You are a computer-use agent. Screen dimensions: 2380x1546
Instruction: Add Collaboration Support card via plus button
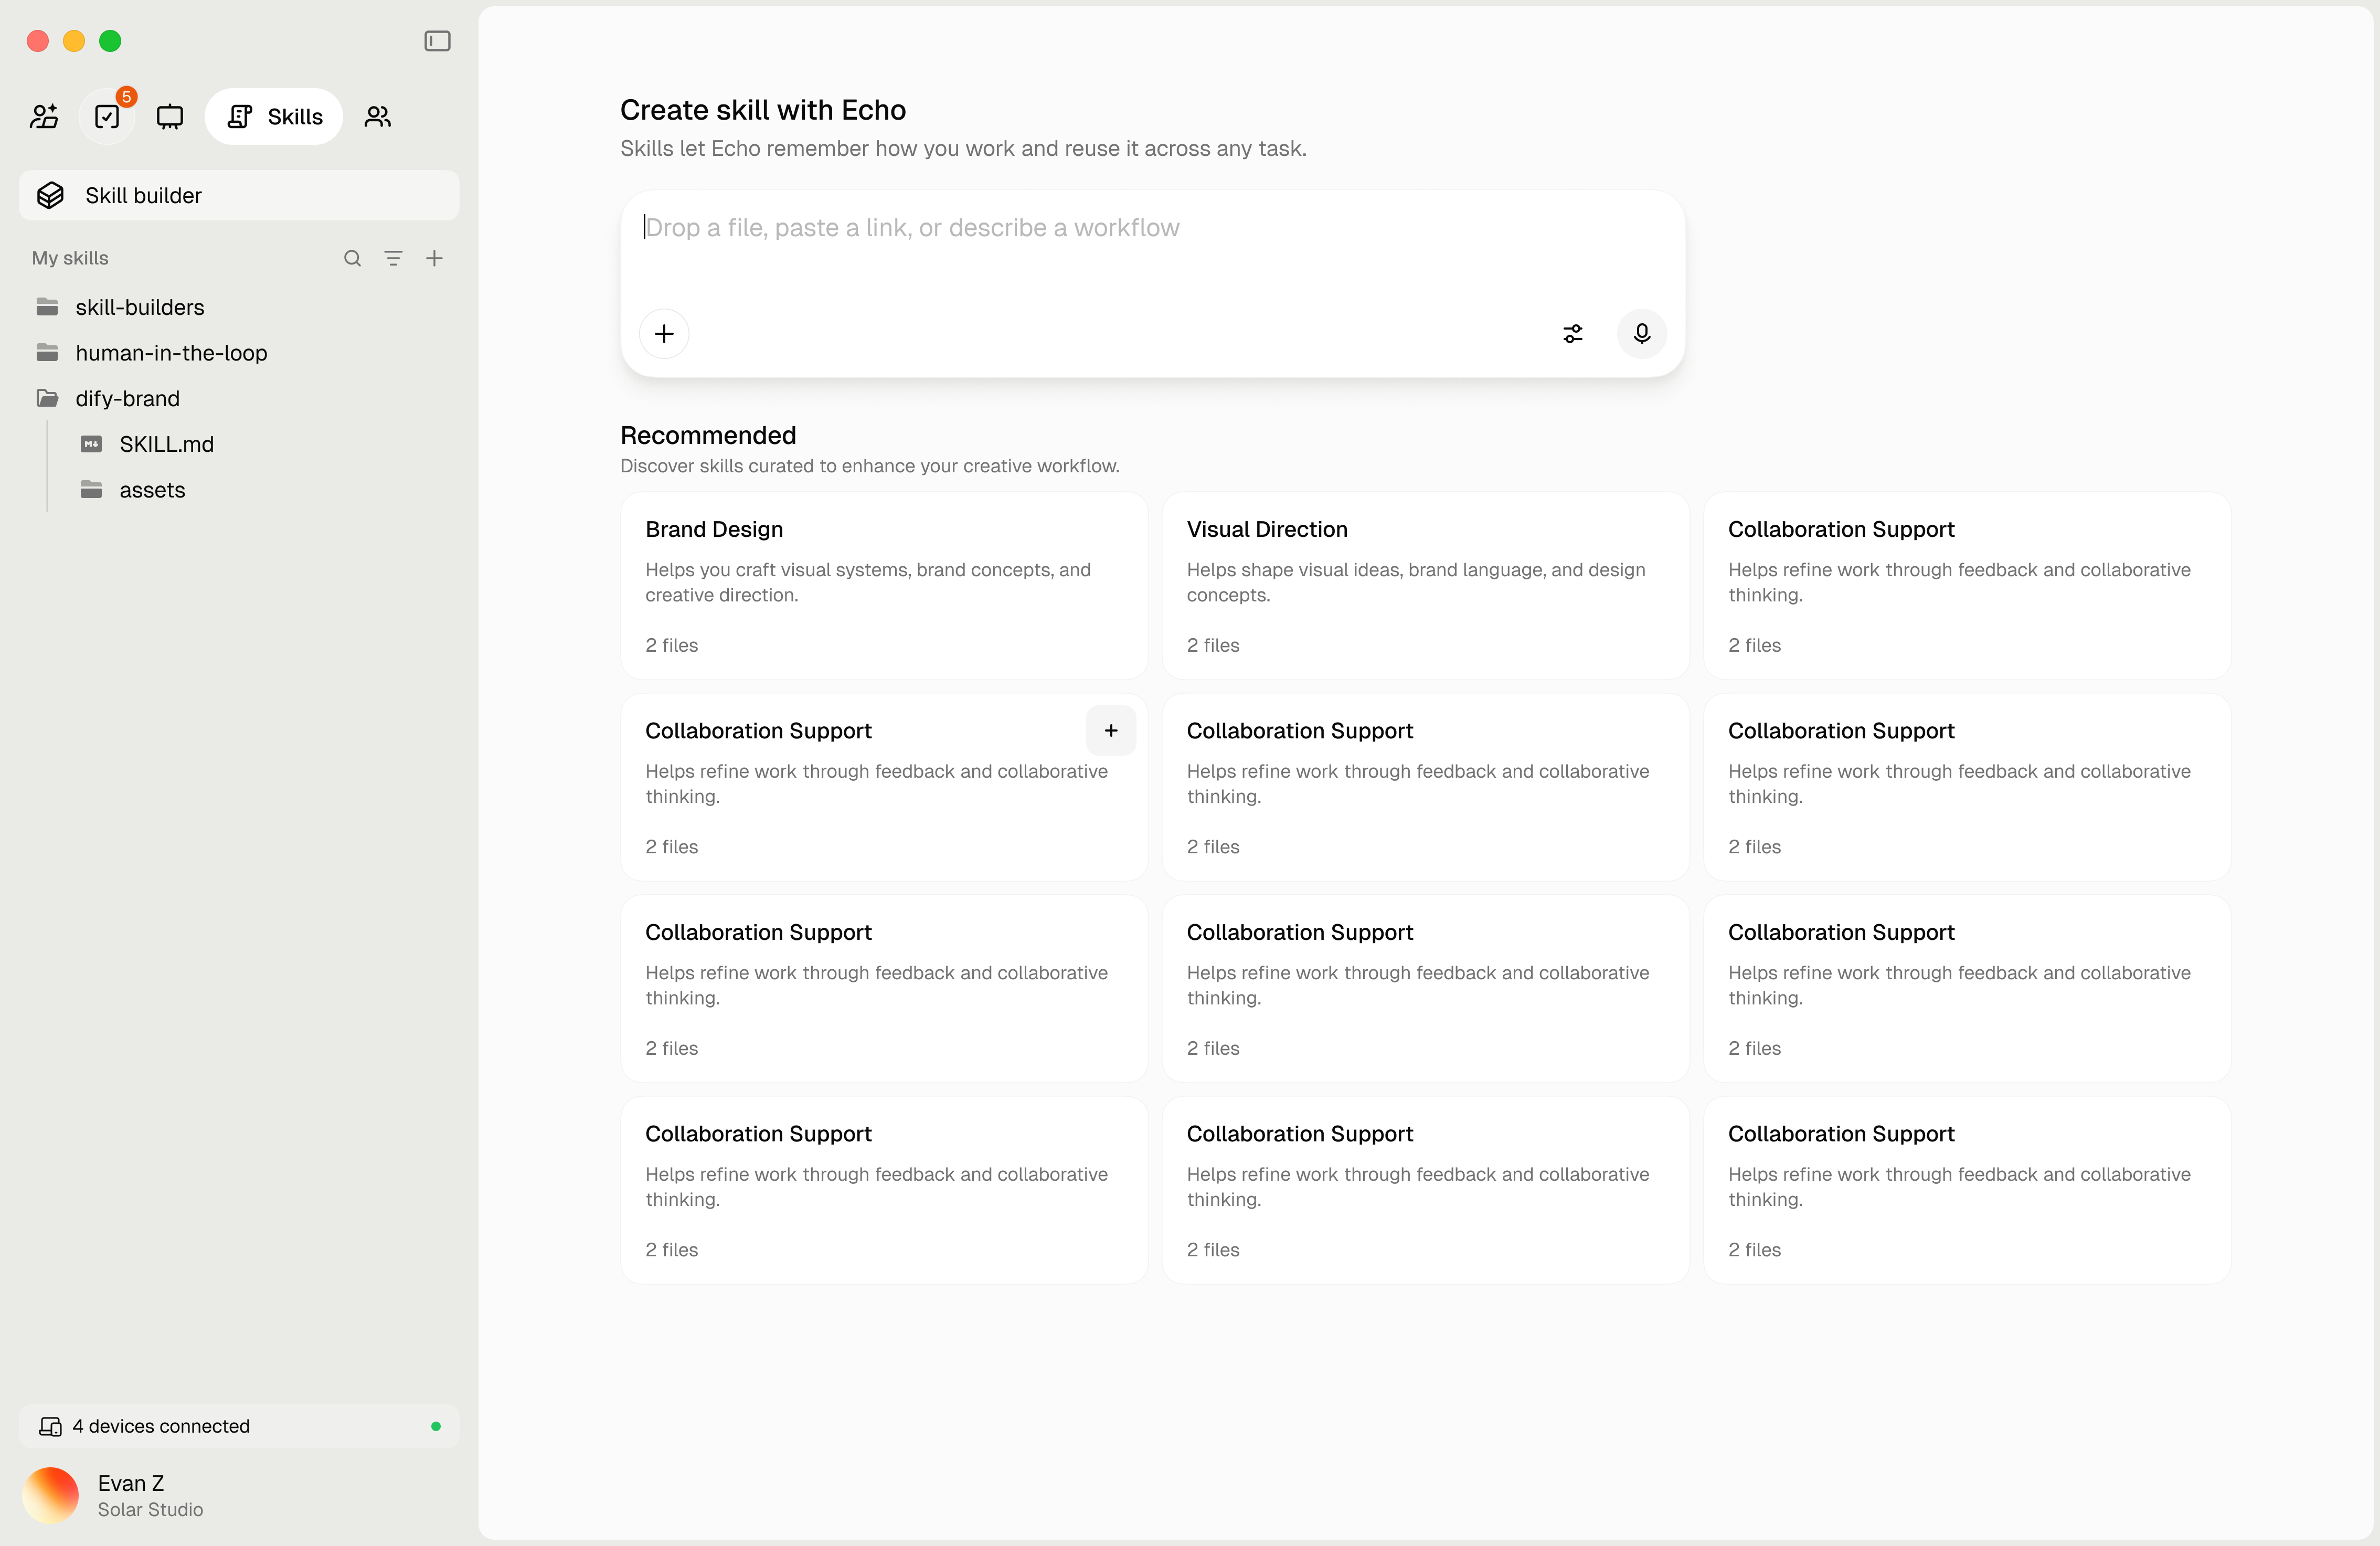(x=1110, y=731)
